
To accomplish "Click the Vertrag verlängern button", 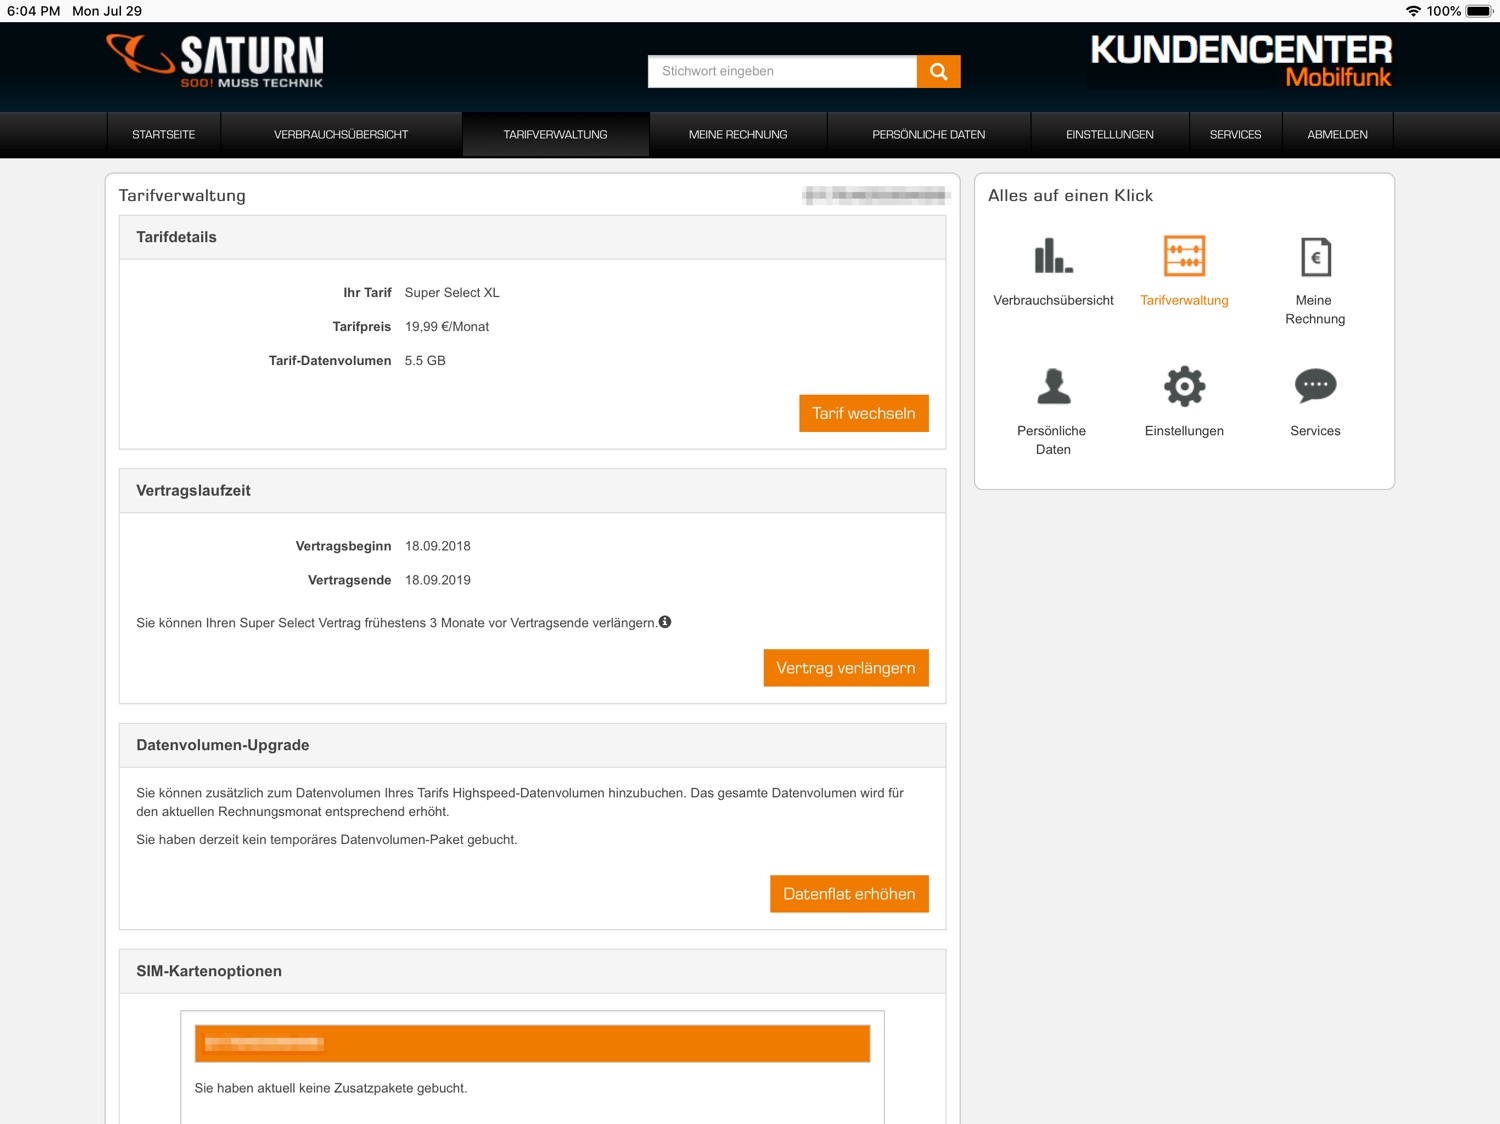I will click(846, 668).
